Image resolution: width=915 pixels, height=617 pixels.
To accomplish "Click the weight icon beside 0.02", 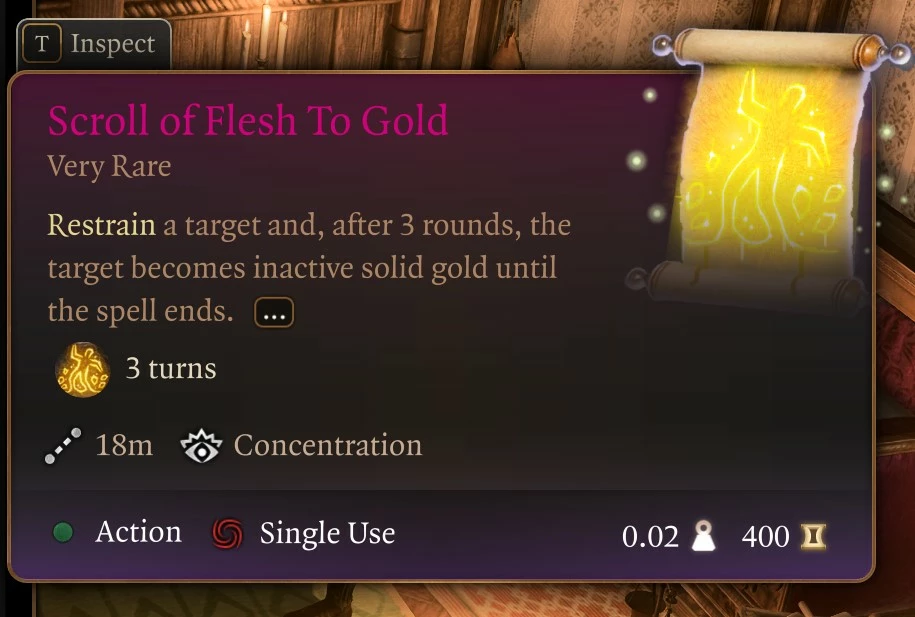I will [704, 535].
